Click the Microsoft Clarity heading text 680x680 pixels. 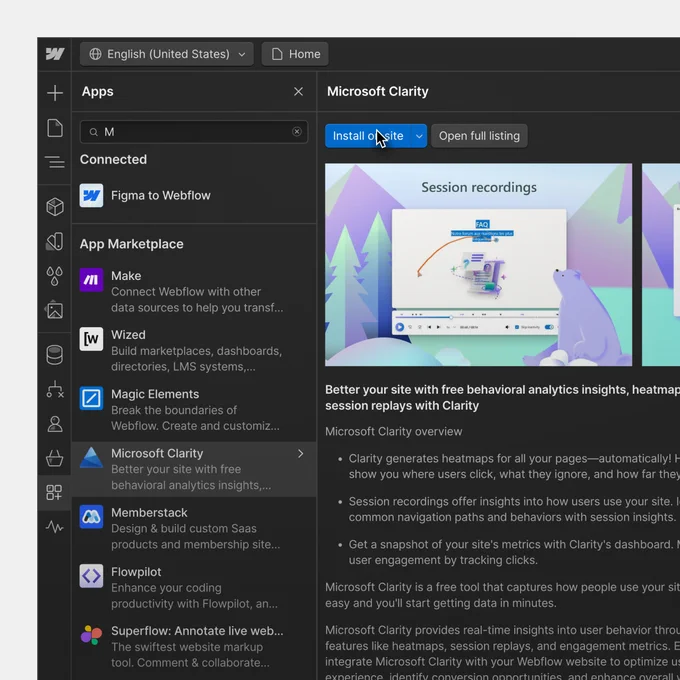pyautogui.click(x=377, y=92)
